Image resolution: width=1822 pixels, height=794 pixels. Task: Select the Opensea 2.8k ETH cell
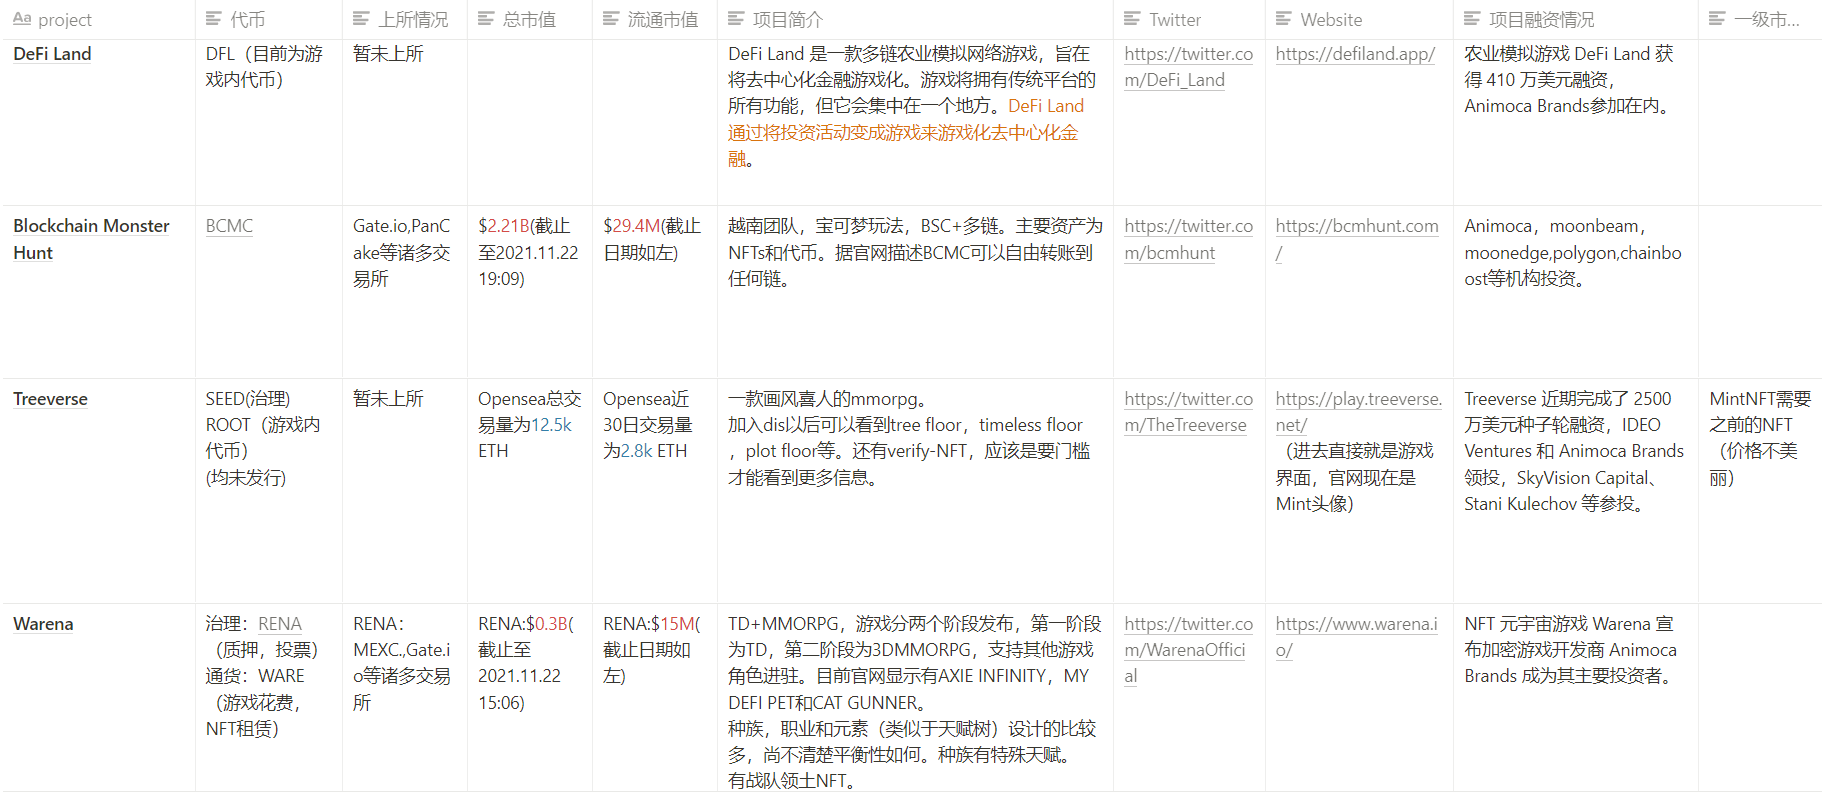pos(655,491)
